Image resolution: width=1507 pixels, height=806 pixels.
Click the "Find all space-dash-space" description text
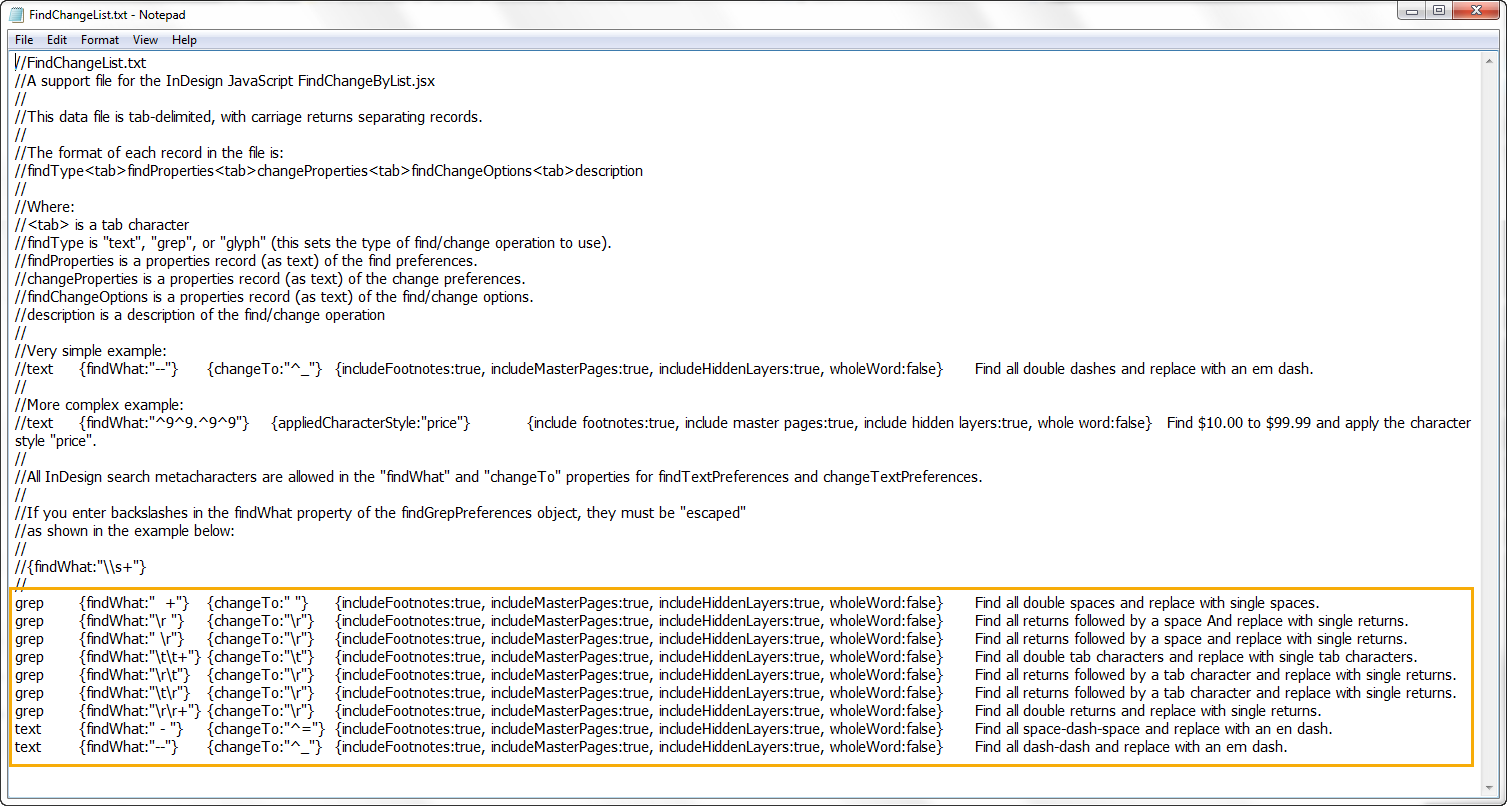[1152, 729]
